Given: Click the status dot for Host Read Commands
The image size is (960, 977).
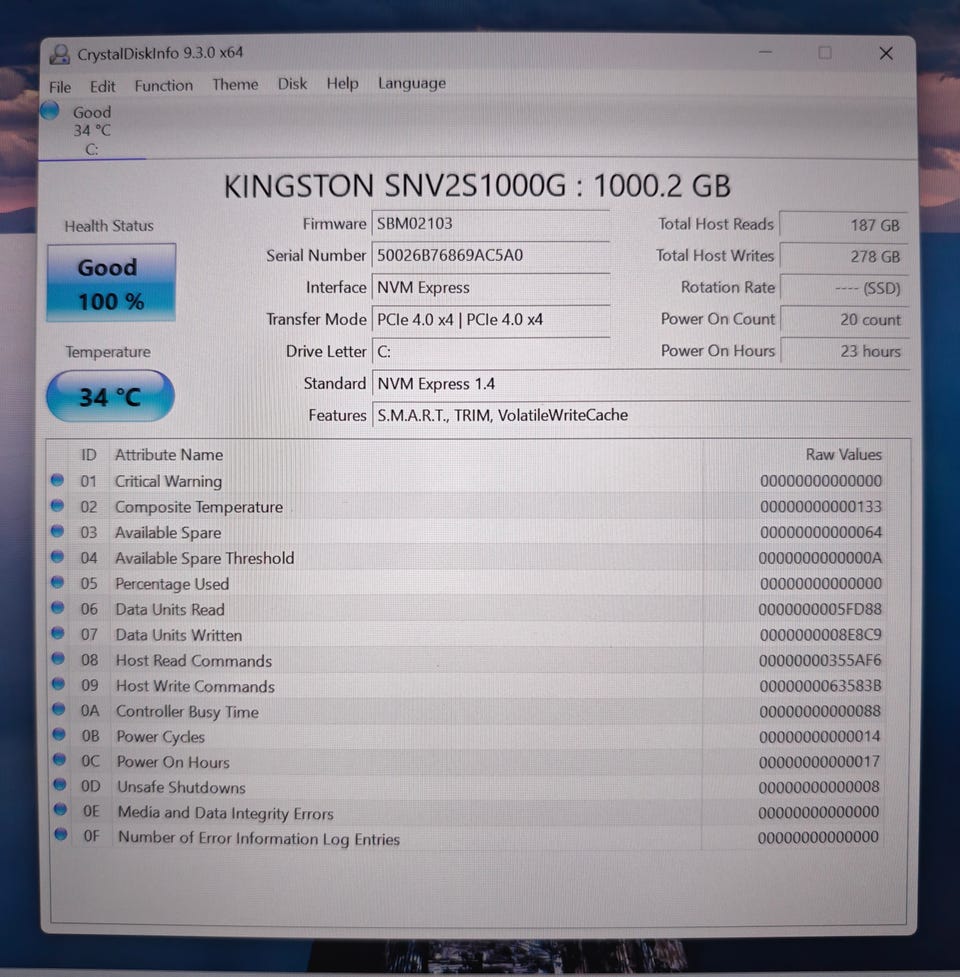Looking at the screenshot, I should 58,659.
